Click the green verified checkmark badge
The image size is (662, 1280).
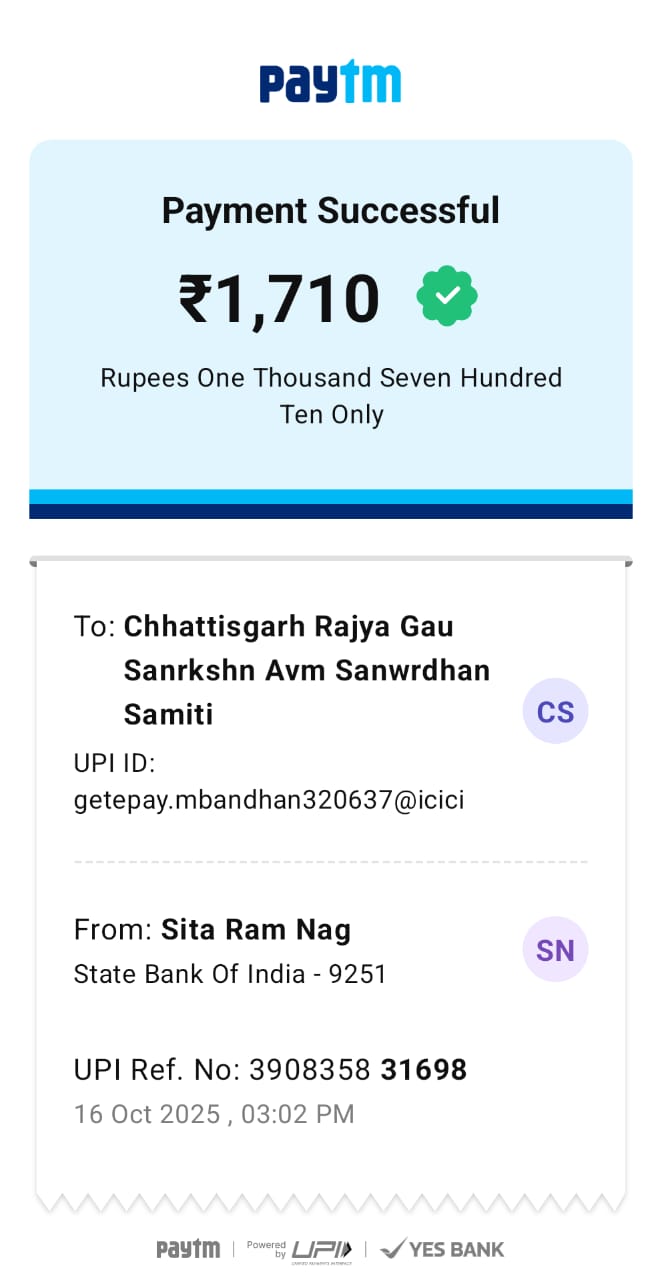tap(447, 296)
